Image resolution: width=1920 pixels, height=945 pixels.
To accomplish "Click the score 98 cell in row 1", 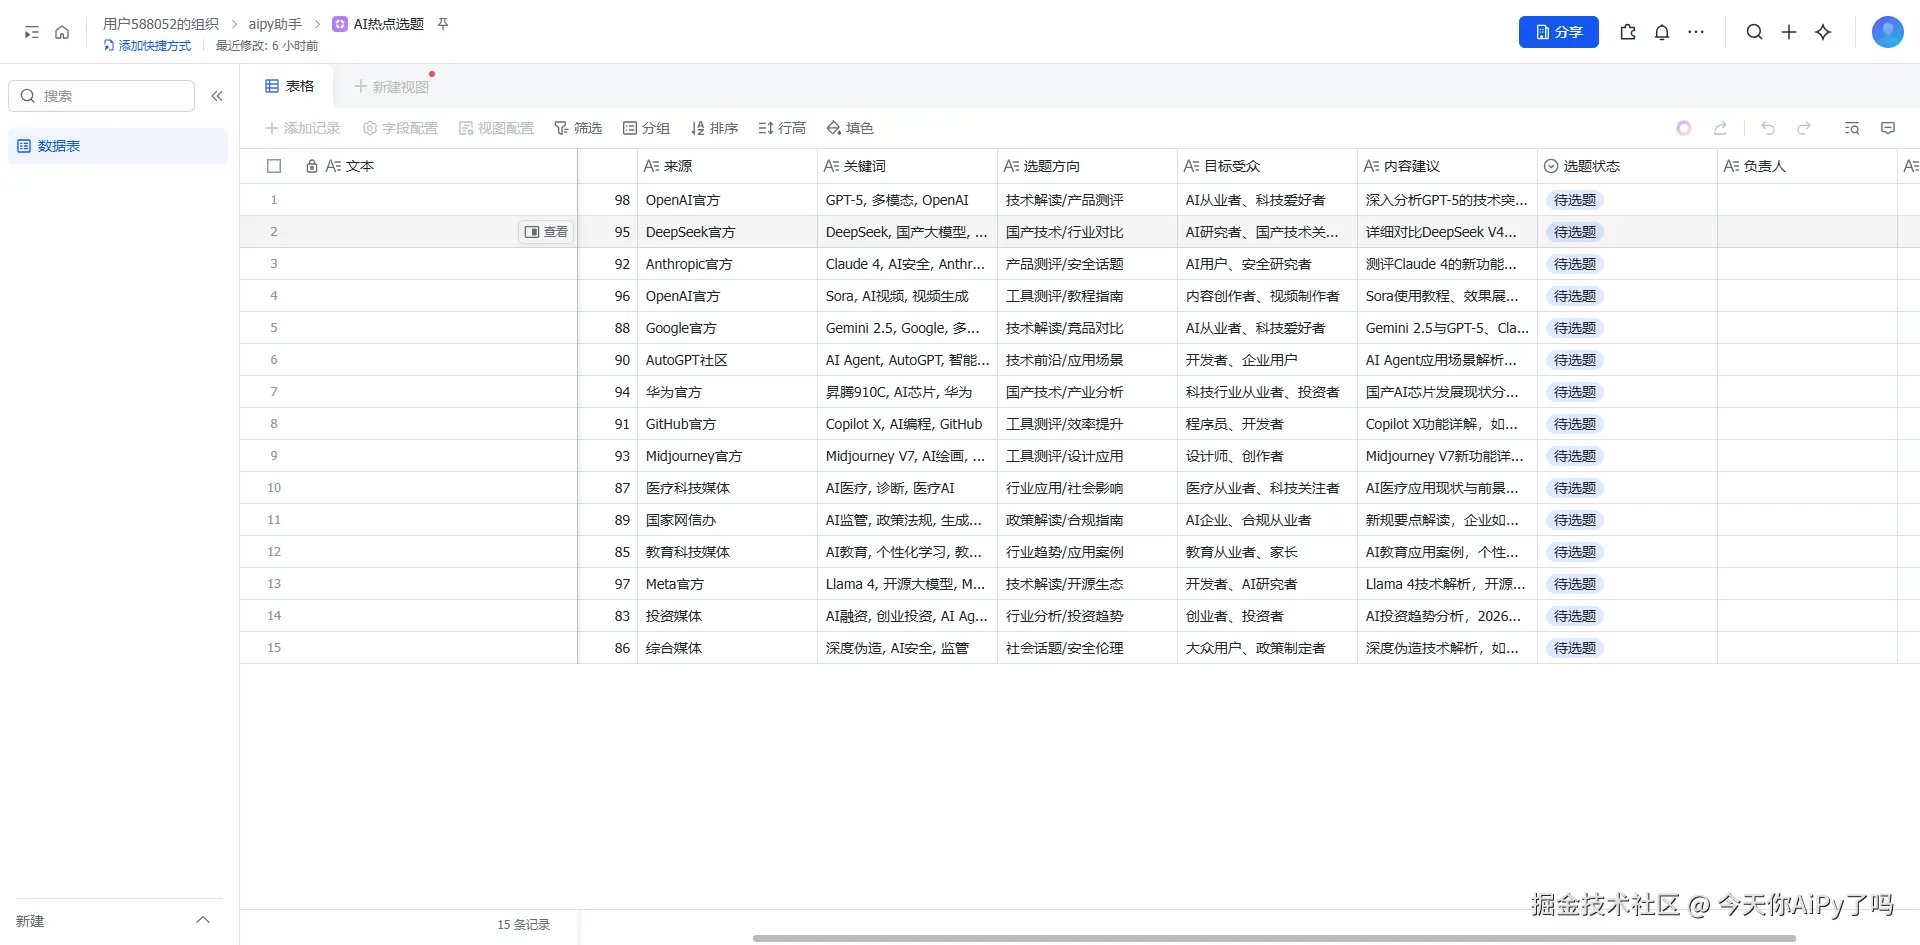I will pos(608,200).
